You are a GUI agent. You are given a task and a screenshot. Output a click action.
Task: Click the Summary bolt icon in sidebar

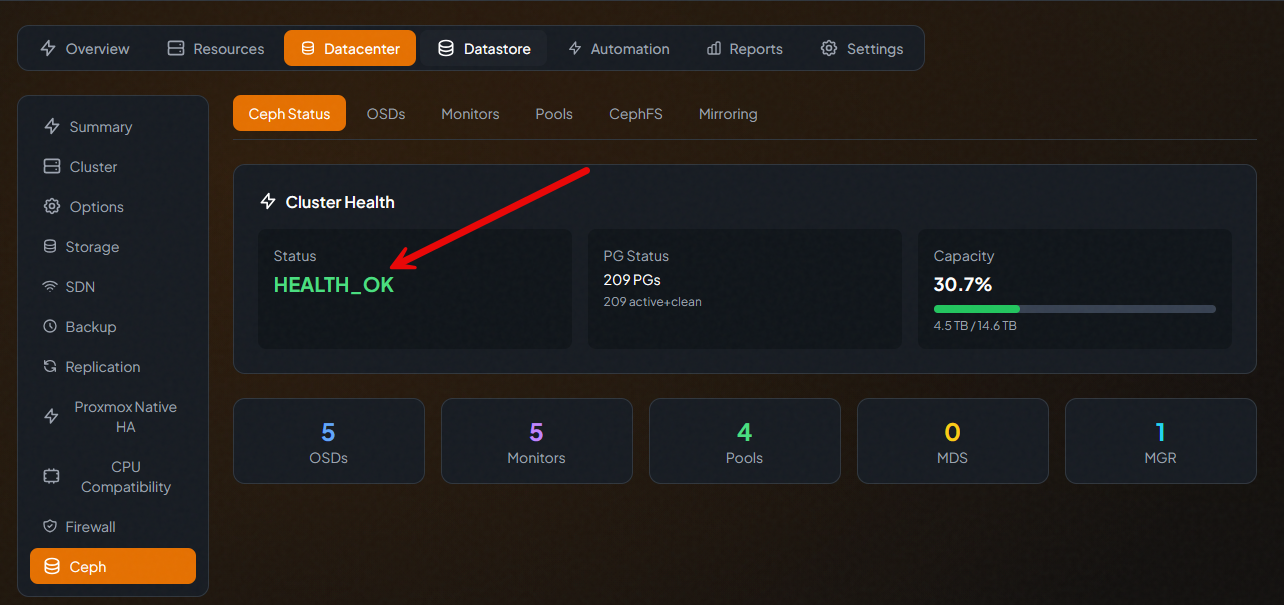tap(52, 127)
